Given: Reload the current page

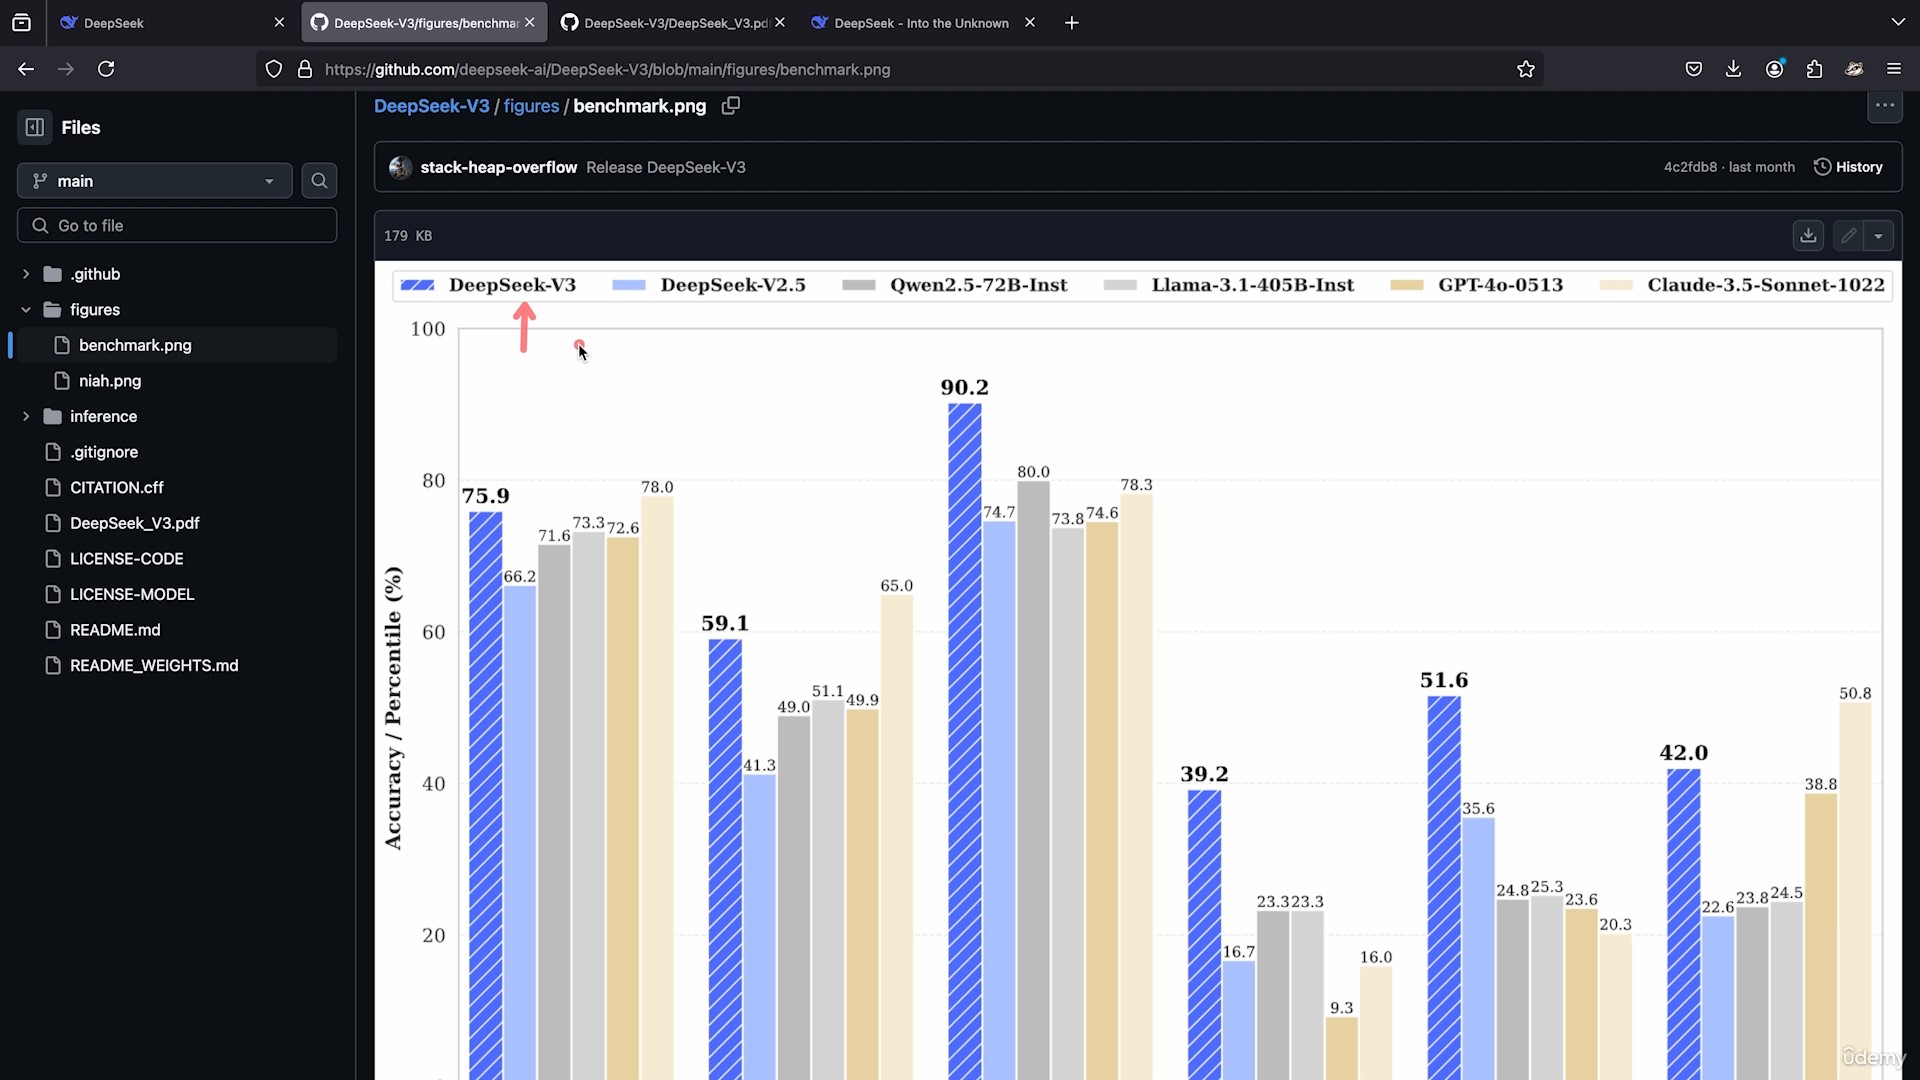Looking at the screenshot, I should [106, 69].
